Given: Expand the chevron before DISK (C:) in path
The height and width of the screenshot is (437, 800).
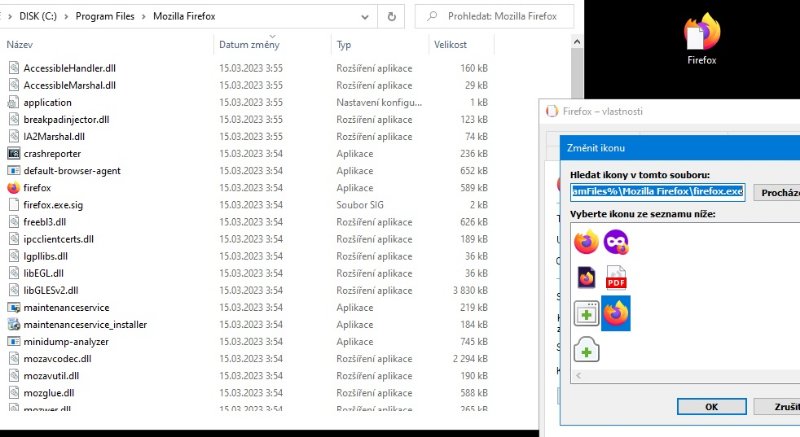Looking at the screenshot, I should 10,16.
